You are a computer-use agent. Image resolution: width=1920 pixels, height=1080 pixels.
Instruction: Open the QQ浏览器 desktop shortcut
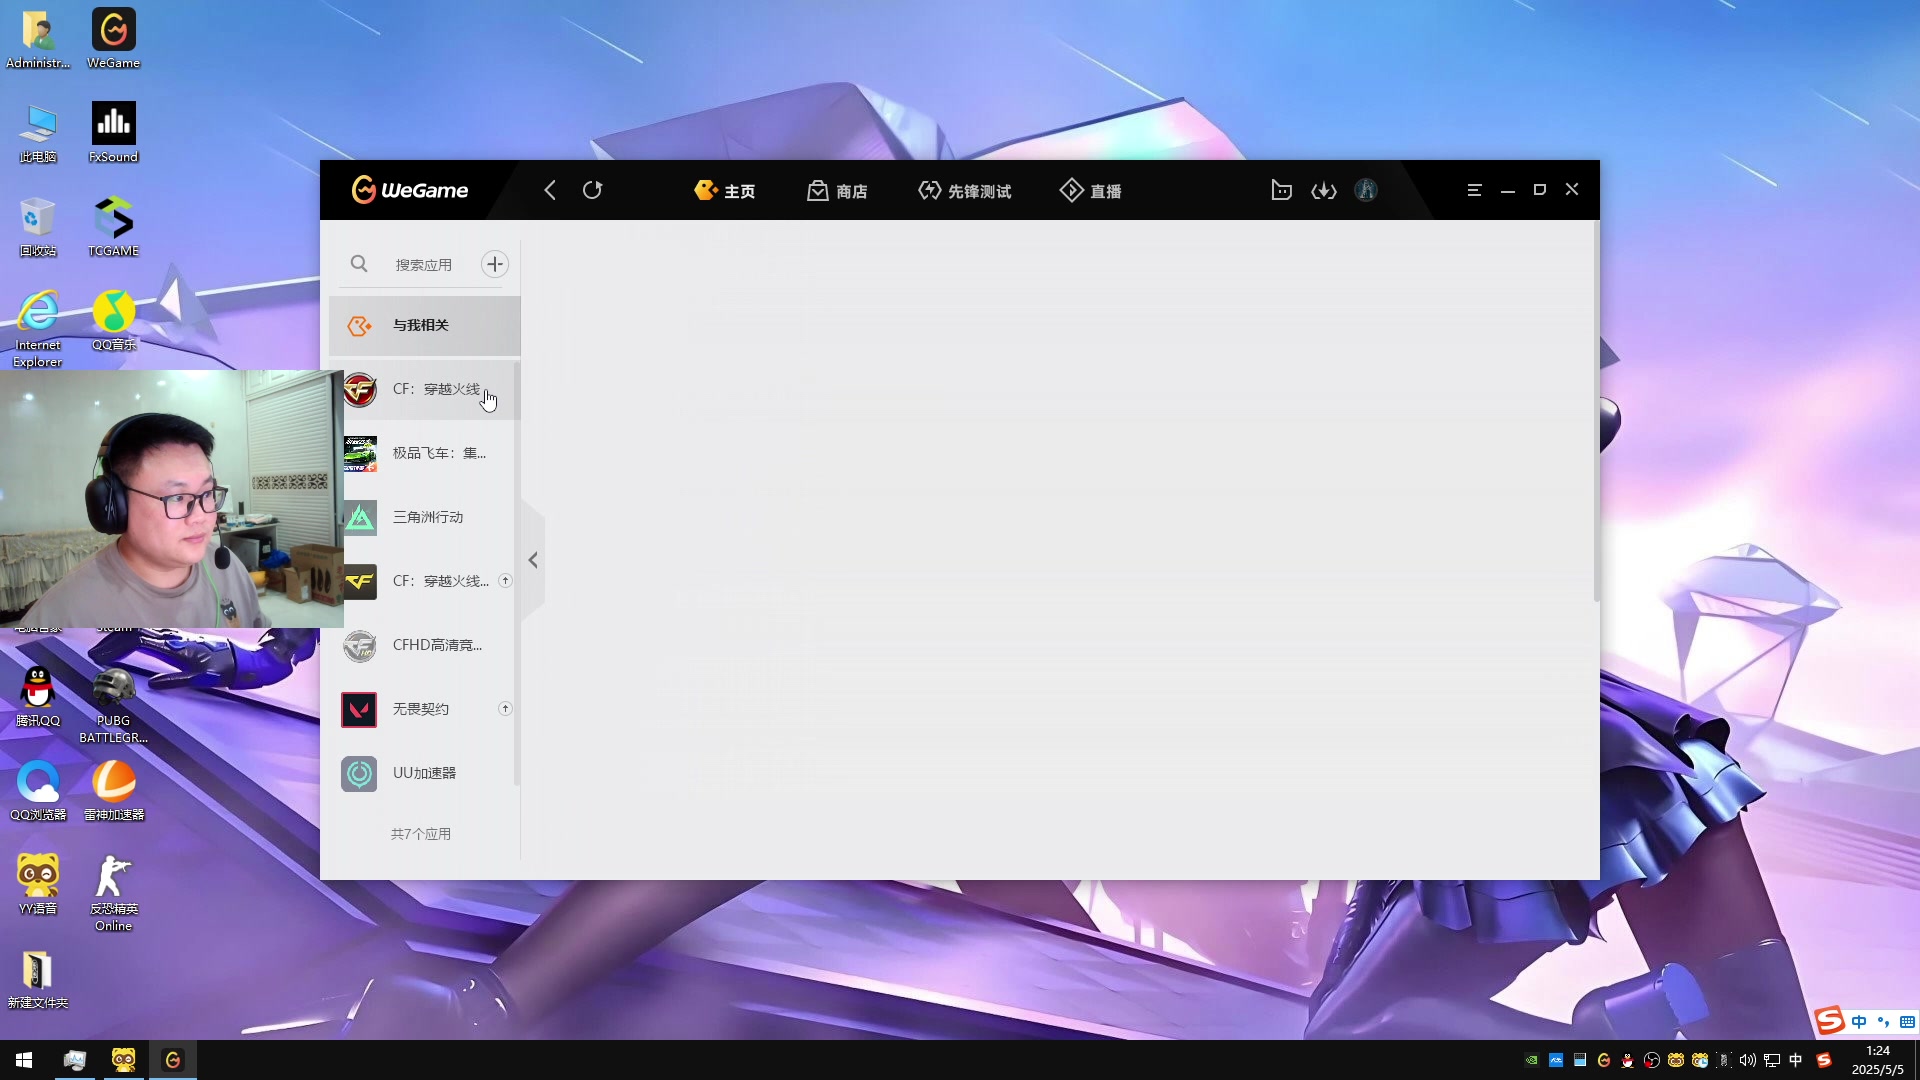pyautogui.click(x=38, y=791)
